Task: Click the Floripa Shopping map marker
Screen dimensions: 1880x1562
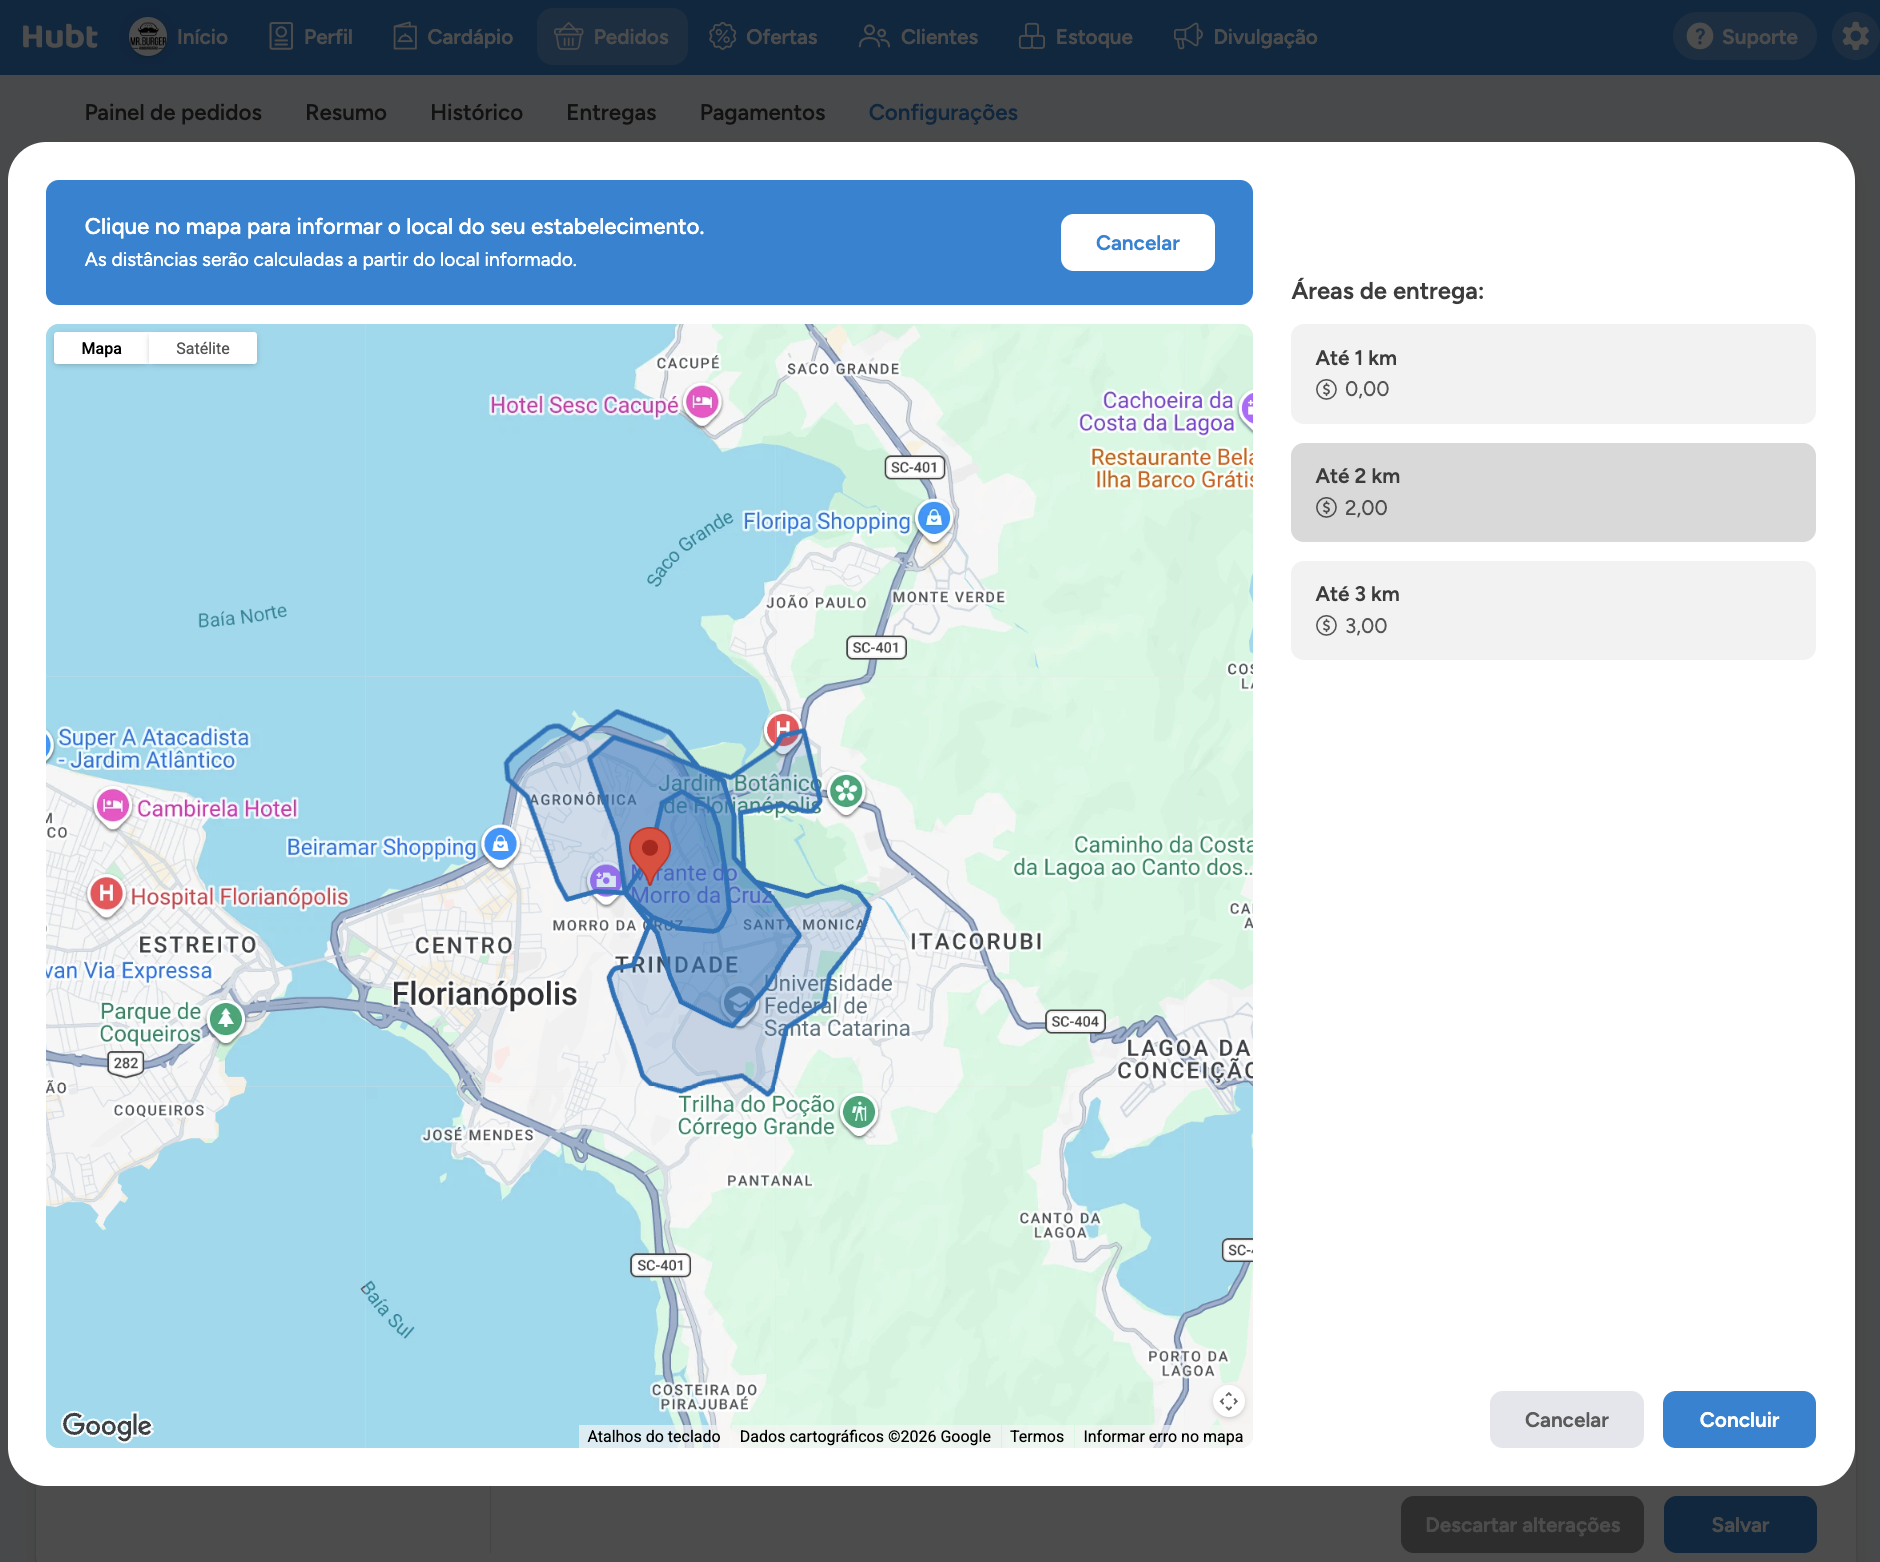Action: 934,519
